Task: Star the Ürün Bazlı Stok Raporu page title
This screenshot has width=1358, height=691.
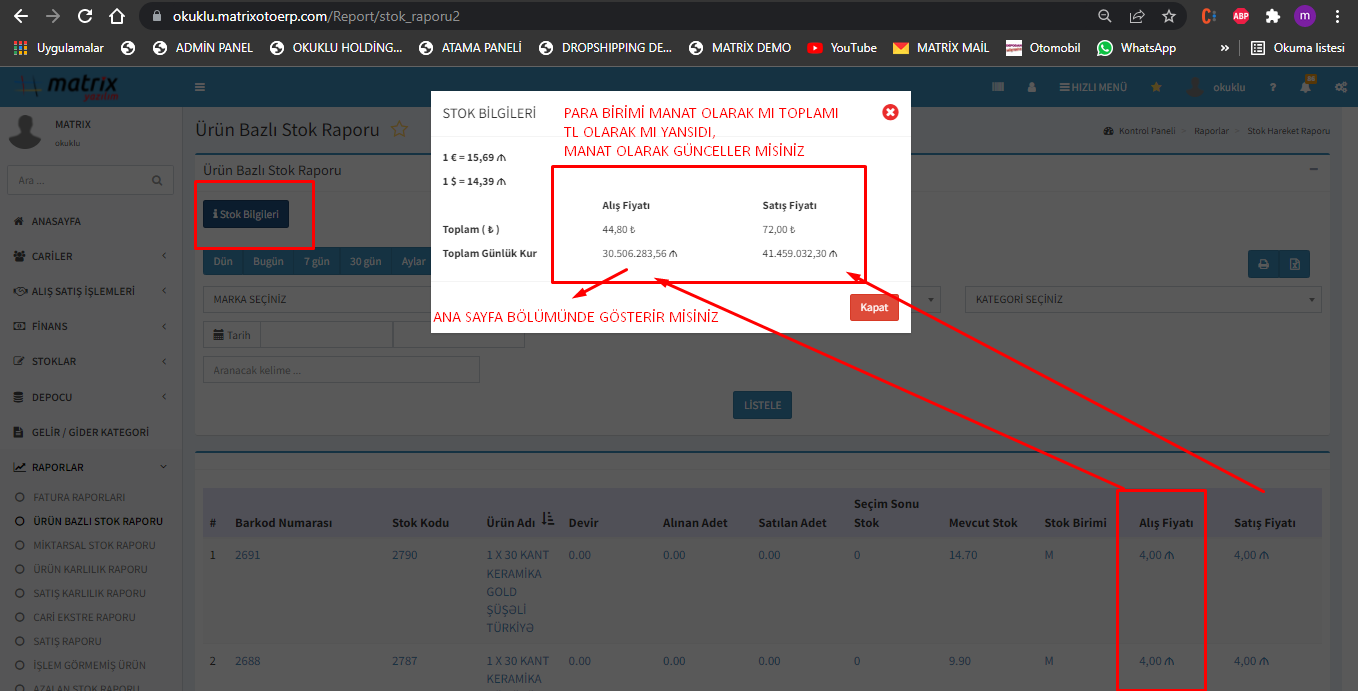Action: [399, 129]
